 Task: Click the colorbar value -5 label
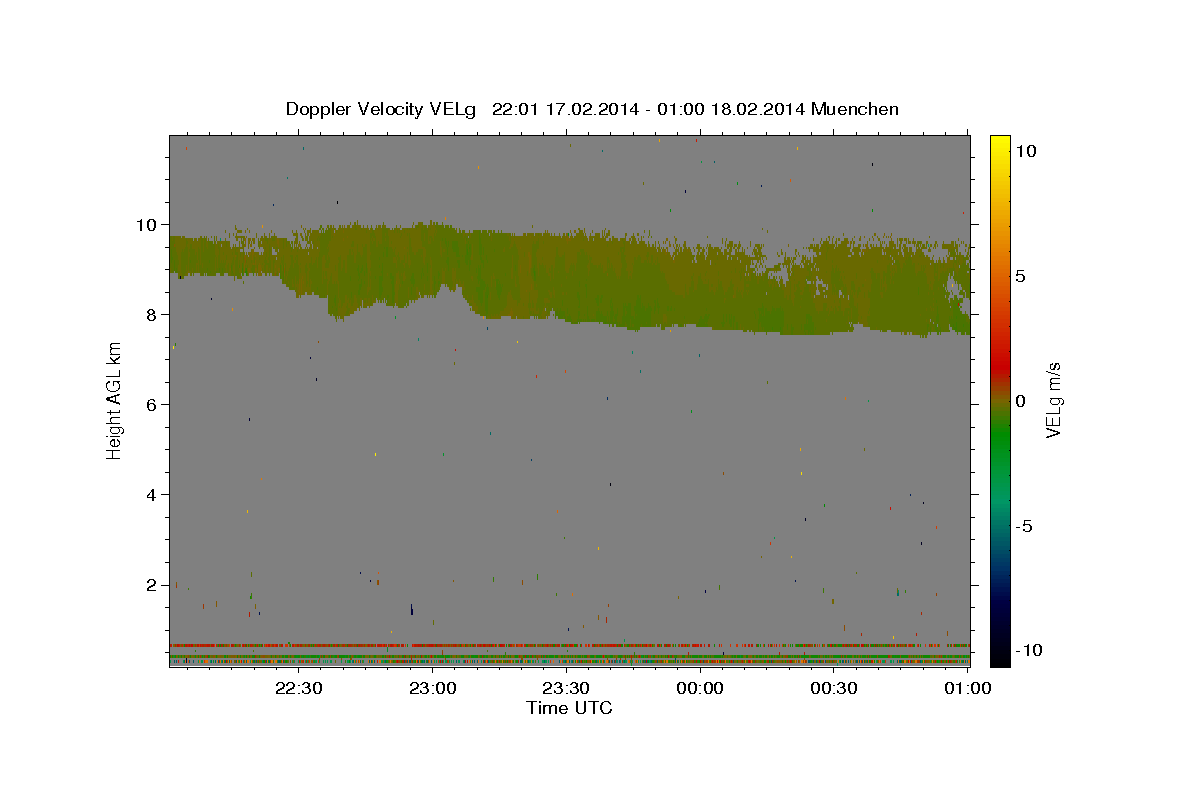pos(1025,525)
